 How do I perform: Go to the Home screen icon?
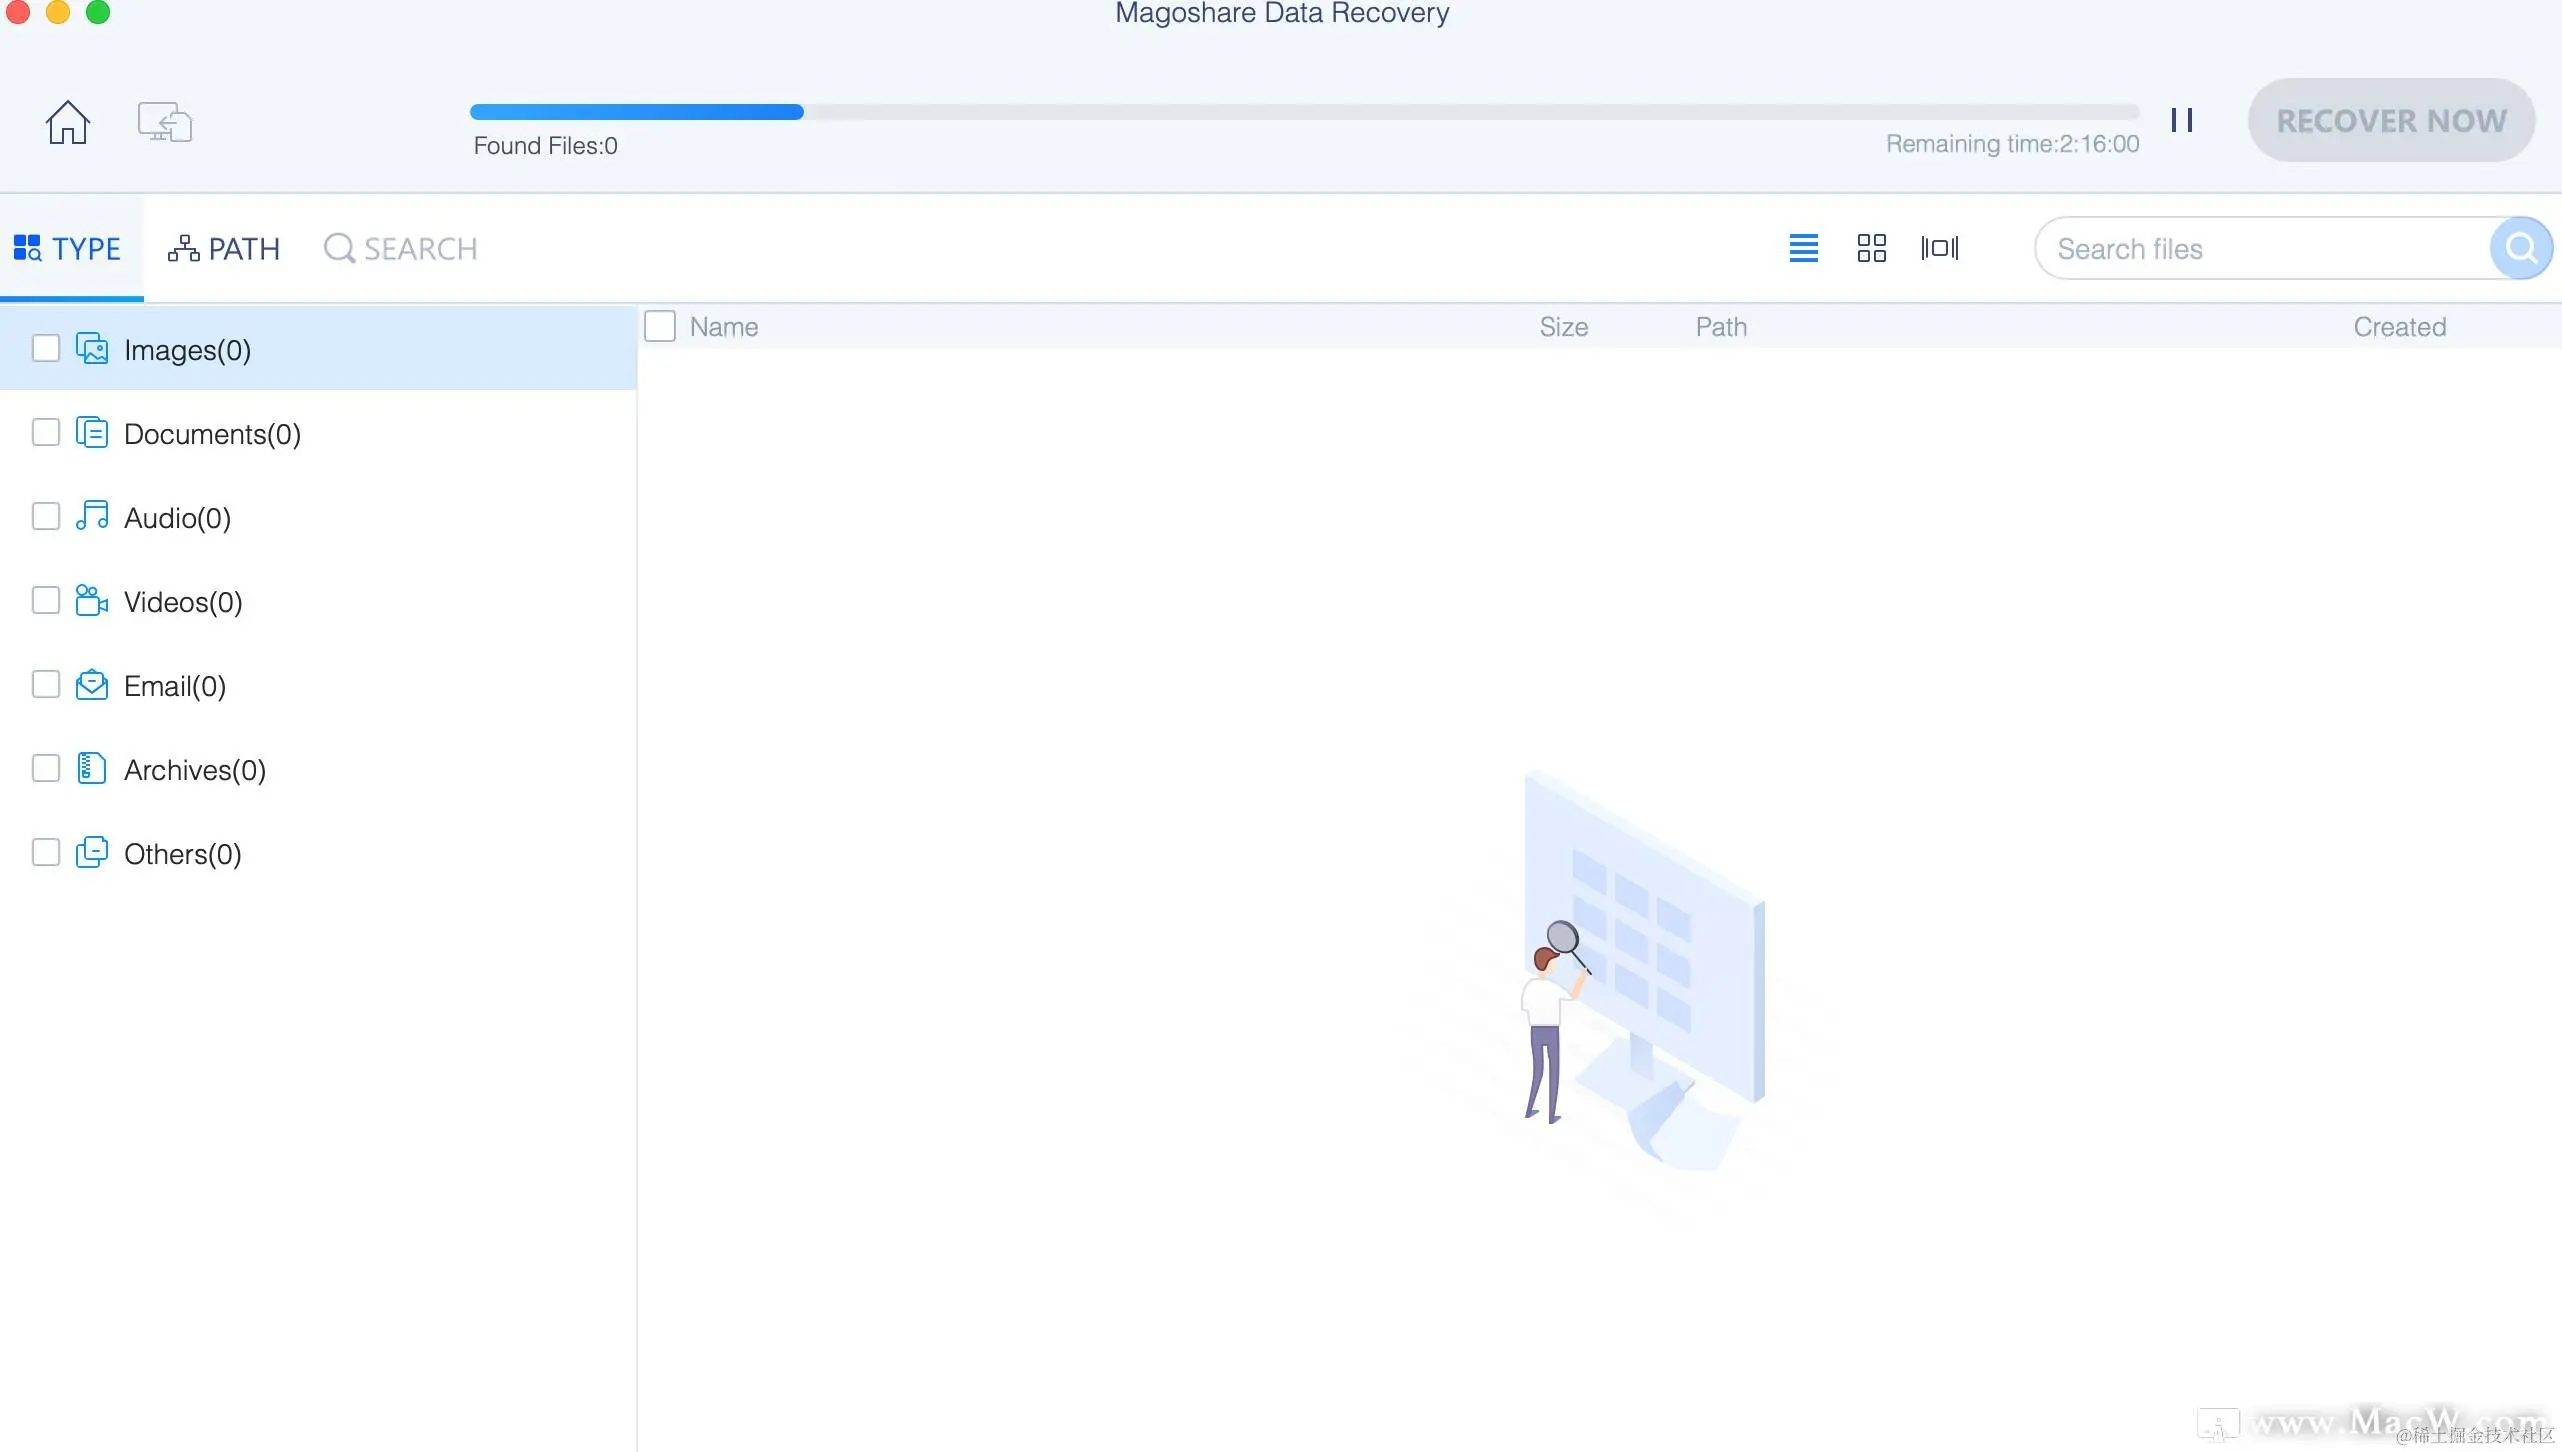[x=68, y=122]
